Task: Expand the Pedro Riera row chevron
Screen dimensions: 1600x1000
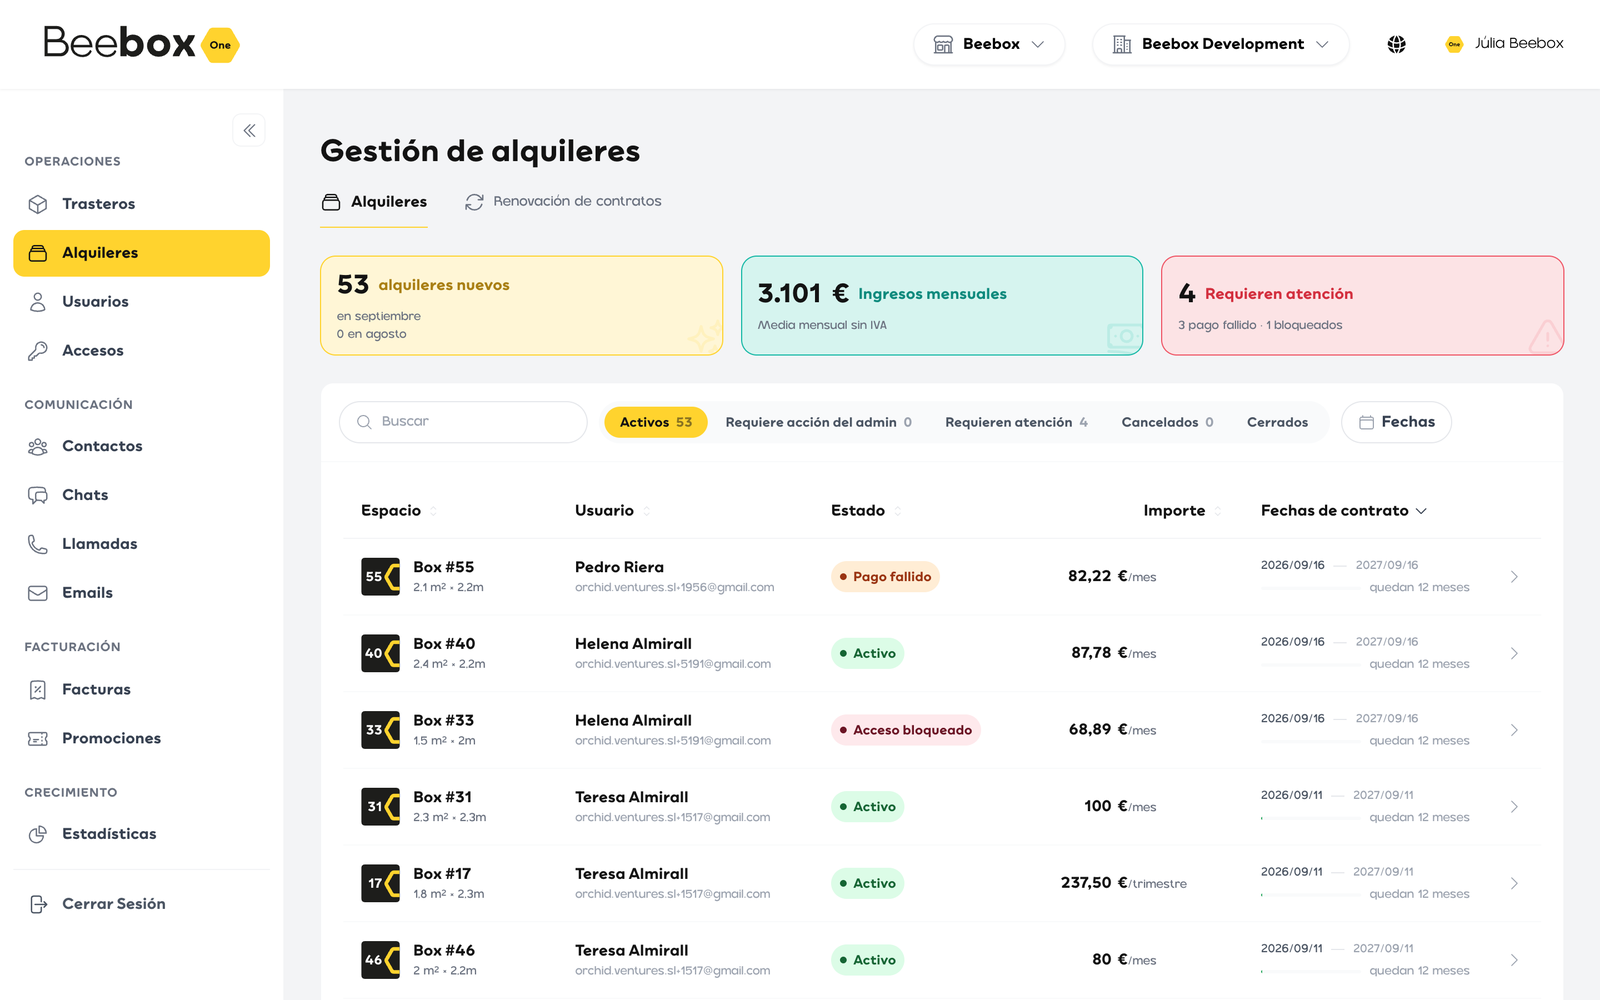Action: pyautogui.click(x=1514, y=577)
